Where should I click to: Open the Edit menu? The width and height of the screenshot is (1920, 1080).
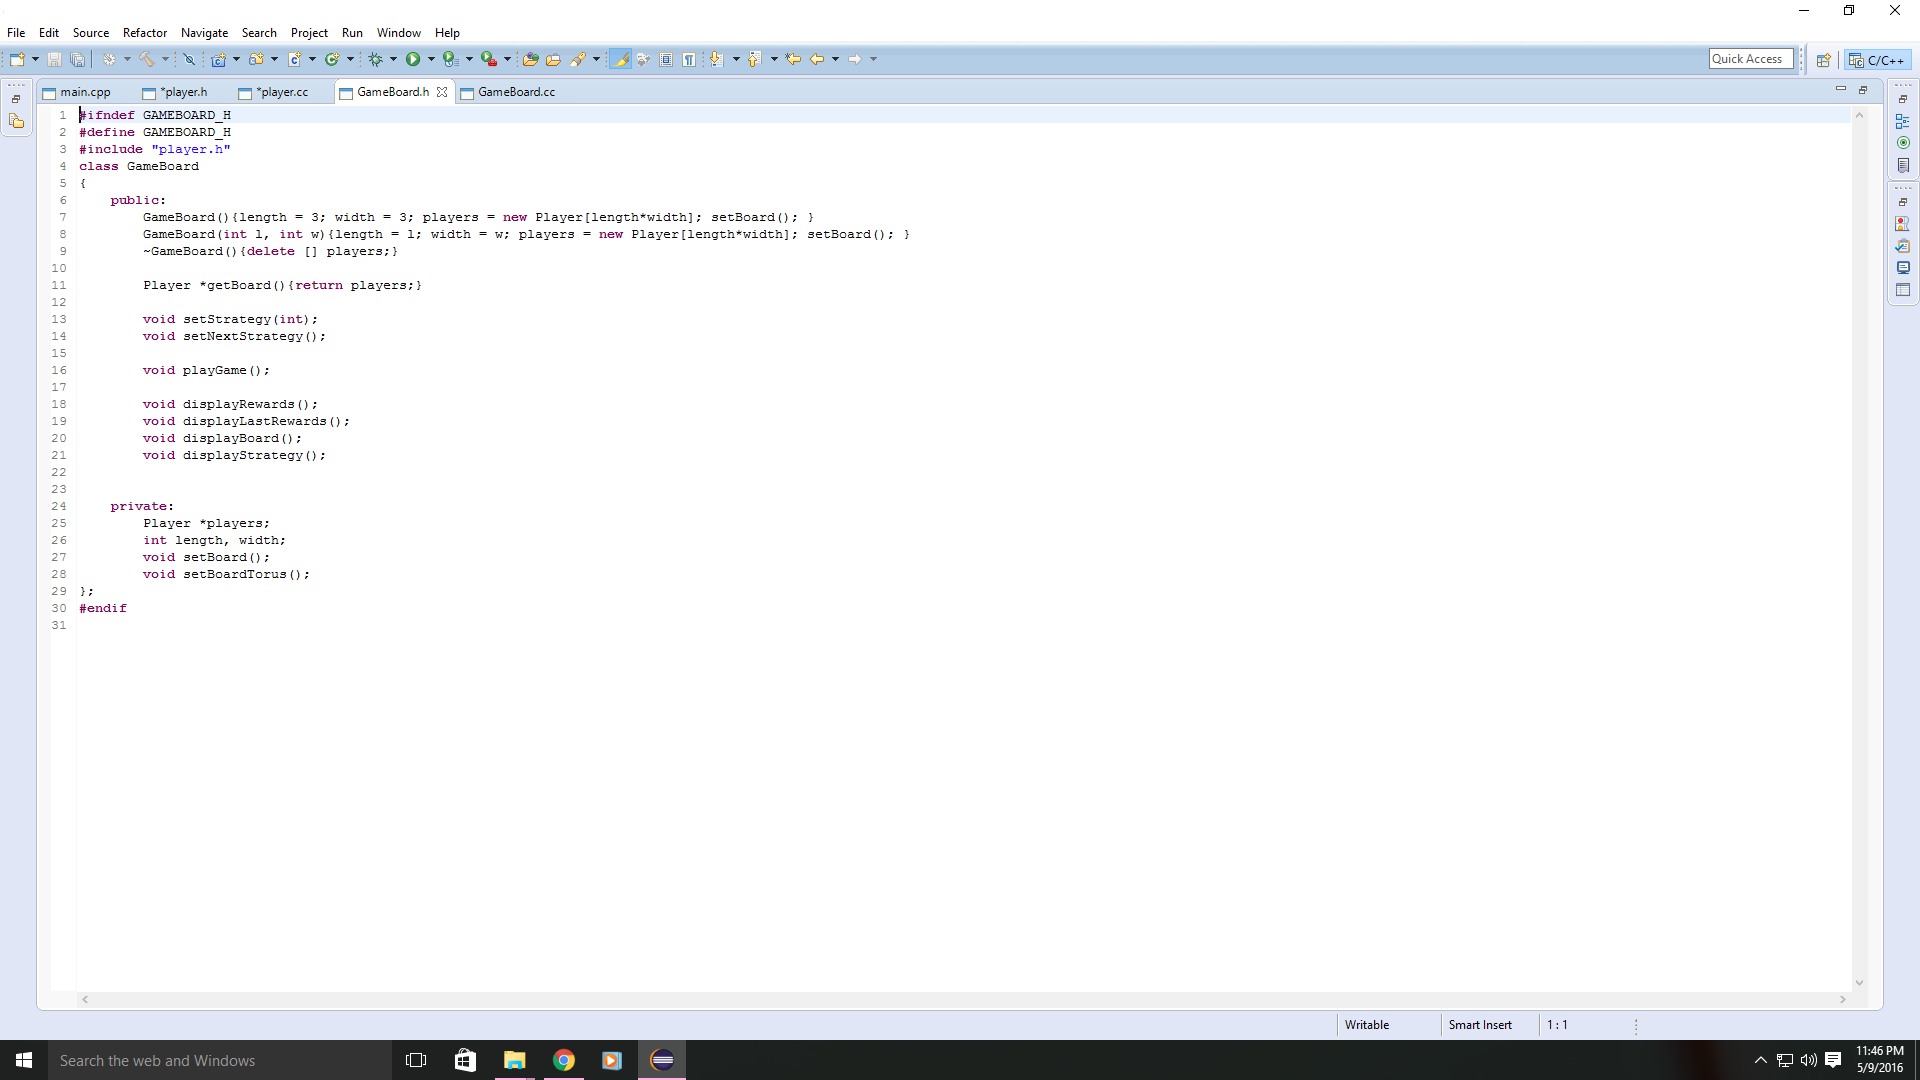tap(47, 32)
